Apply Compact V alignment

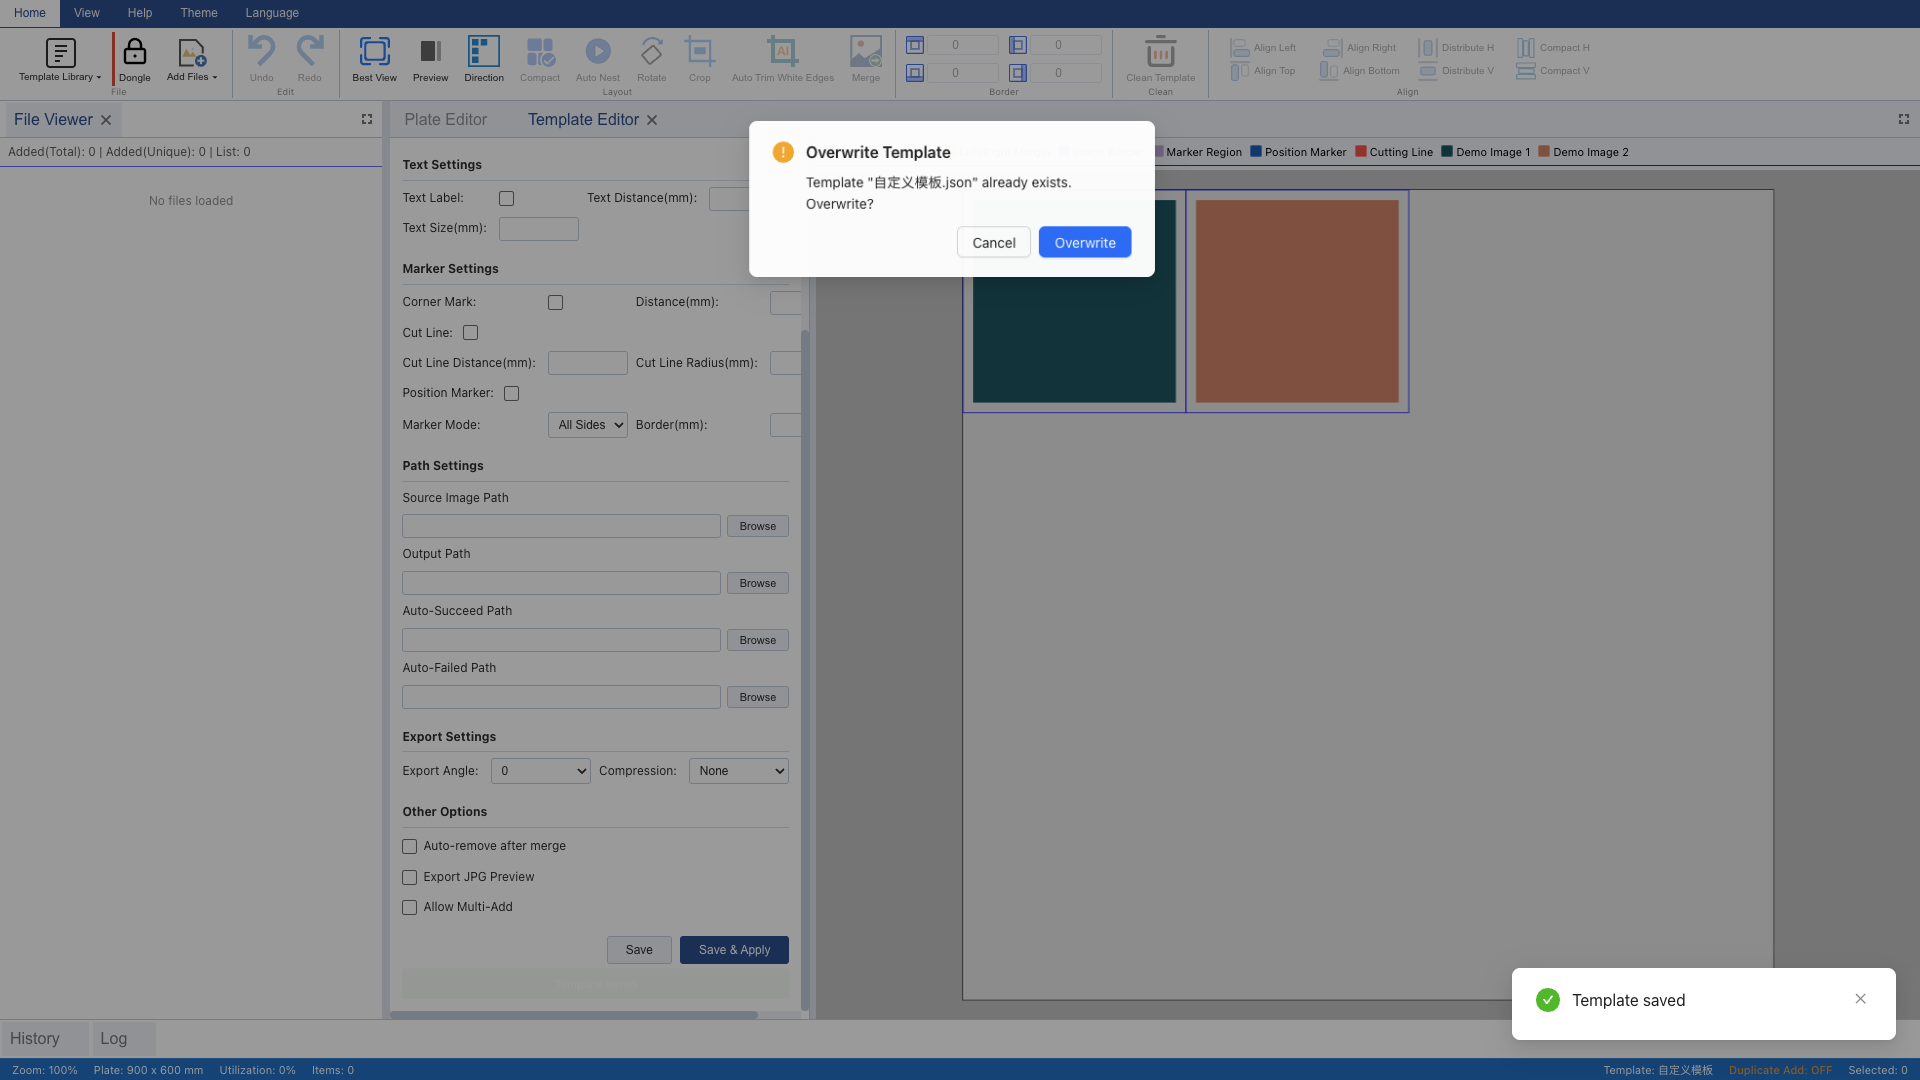1553,71
